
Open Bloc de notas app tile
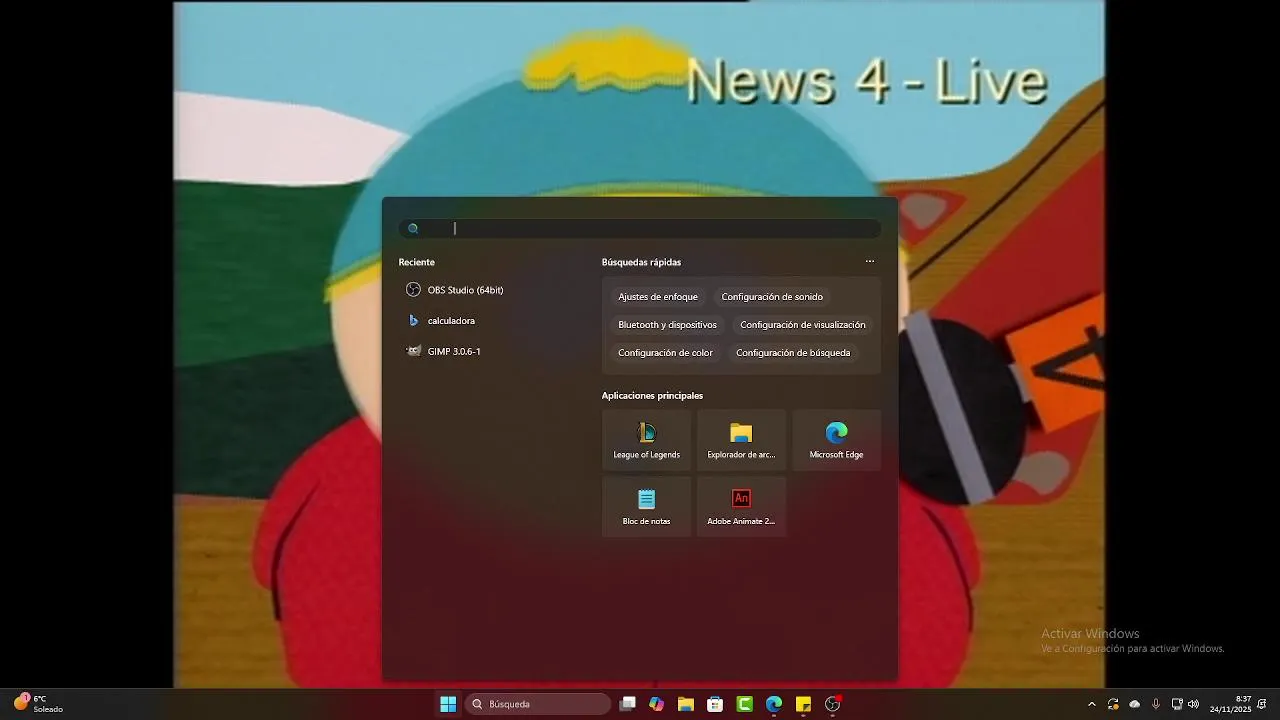click(x=646, y=506)
